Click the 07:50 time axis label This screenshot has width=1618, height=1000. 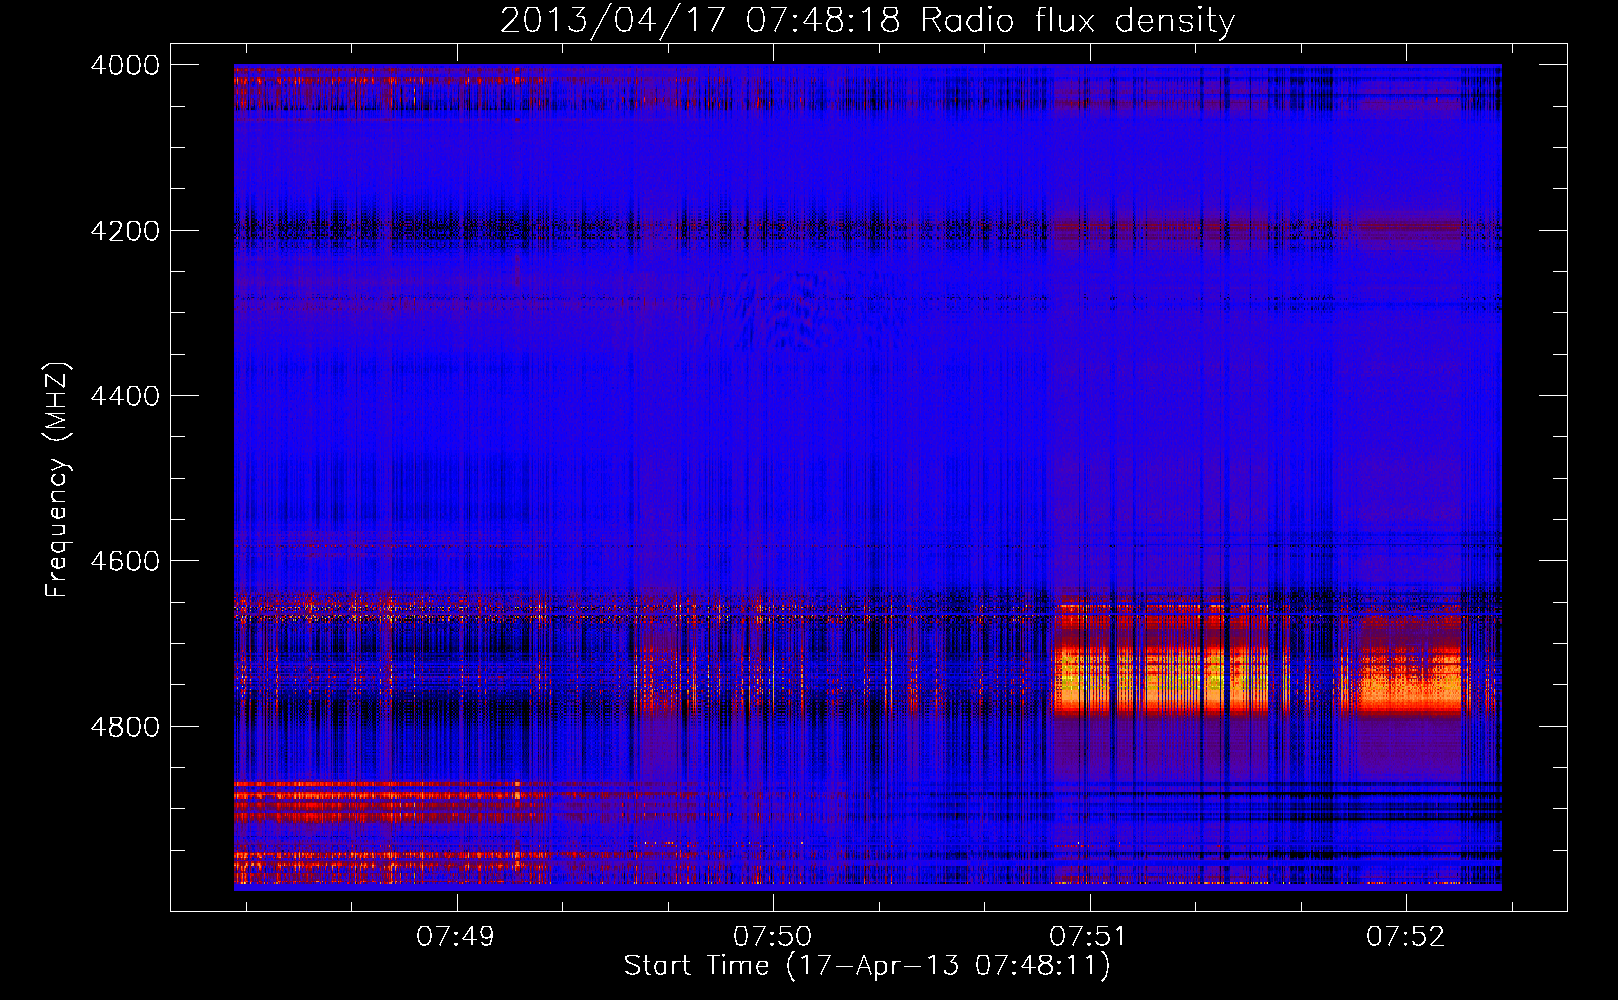(773, 936)
